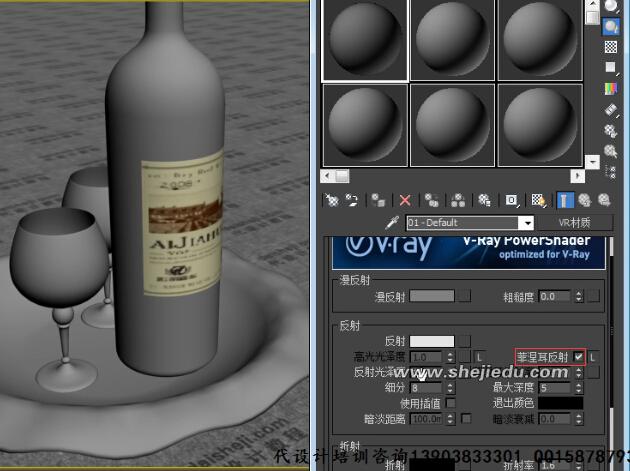Toggle the L lock button beside Fresnel
This screenshot has height=471, width=630.
point(594,356)
